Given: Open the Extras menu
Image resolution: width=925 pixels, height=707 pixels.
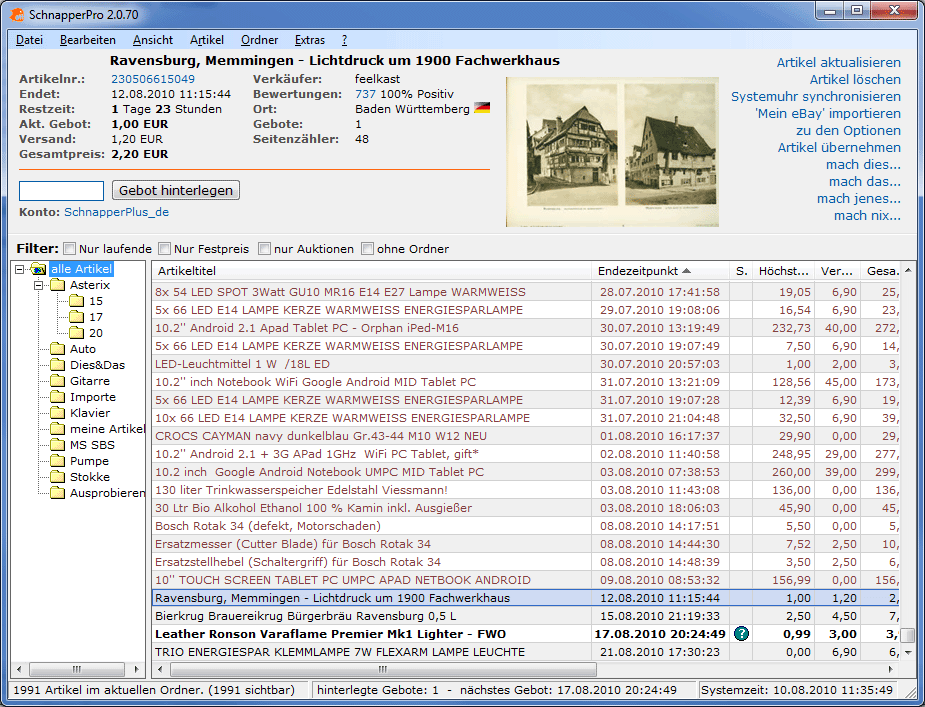Looking at the screenshot, I should 309,40.
